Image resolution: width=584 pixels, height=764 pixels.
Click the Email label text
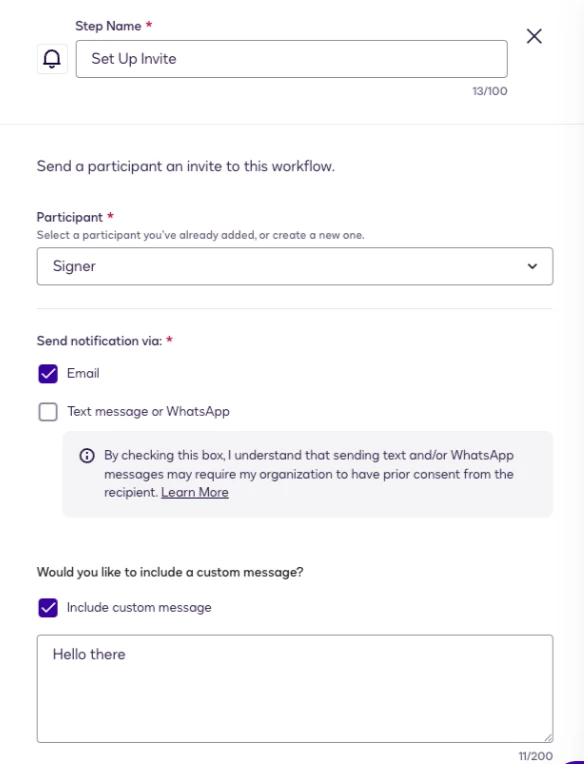(83, 373)
